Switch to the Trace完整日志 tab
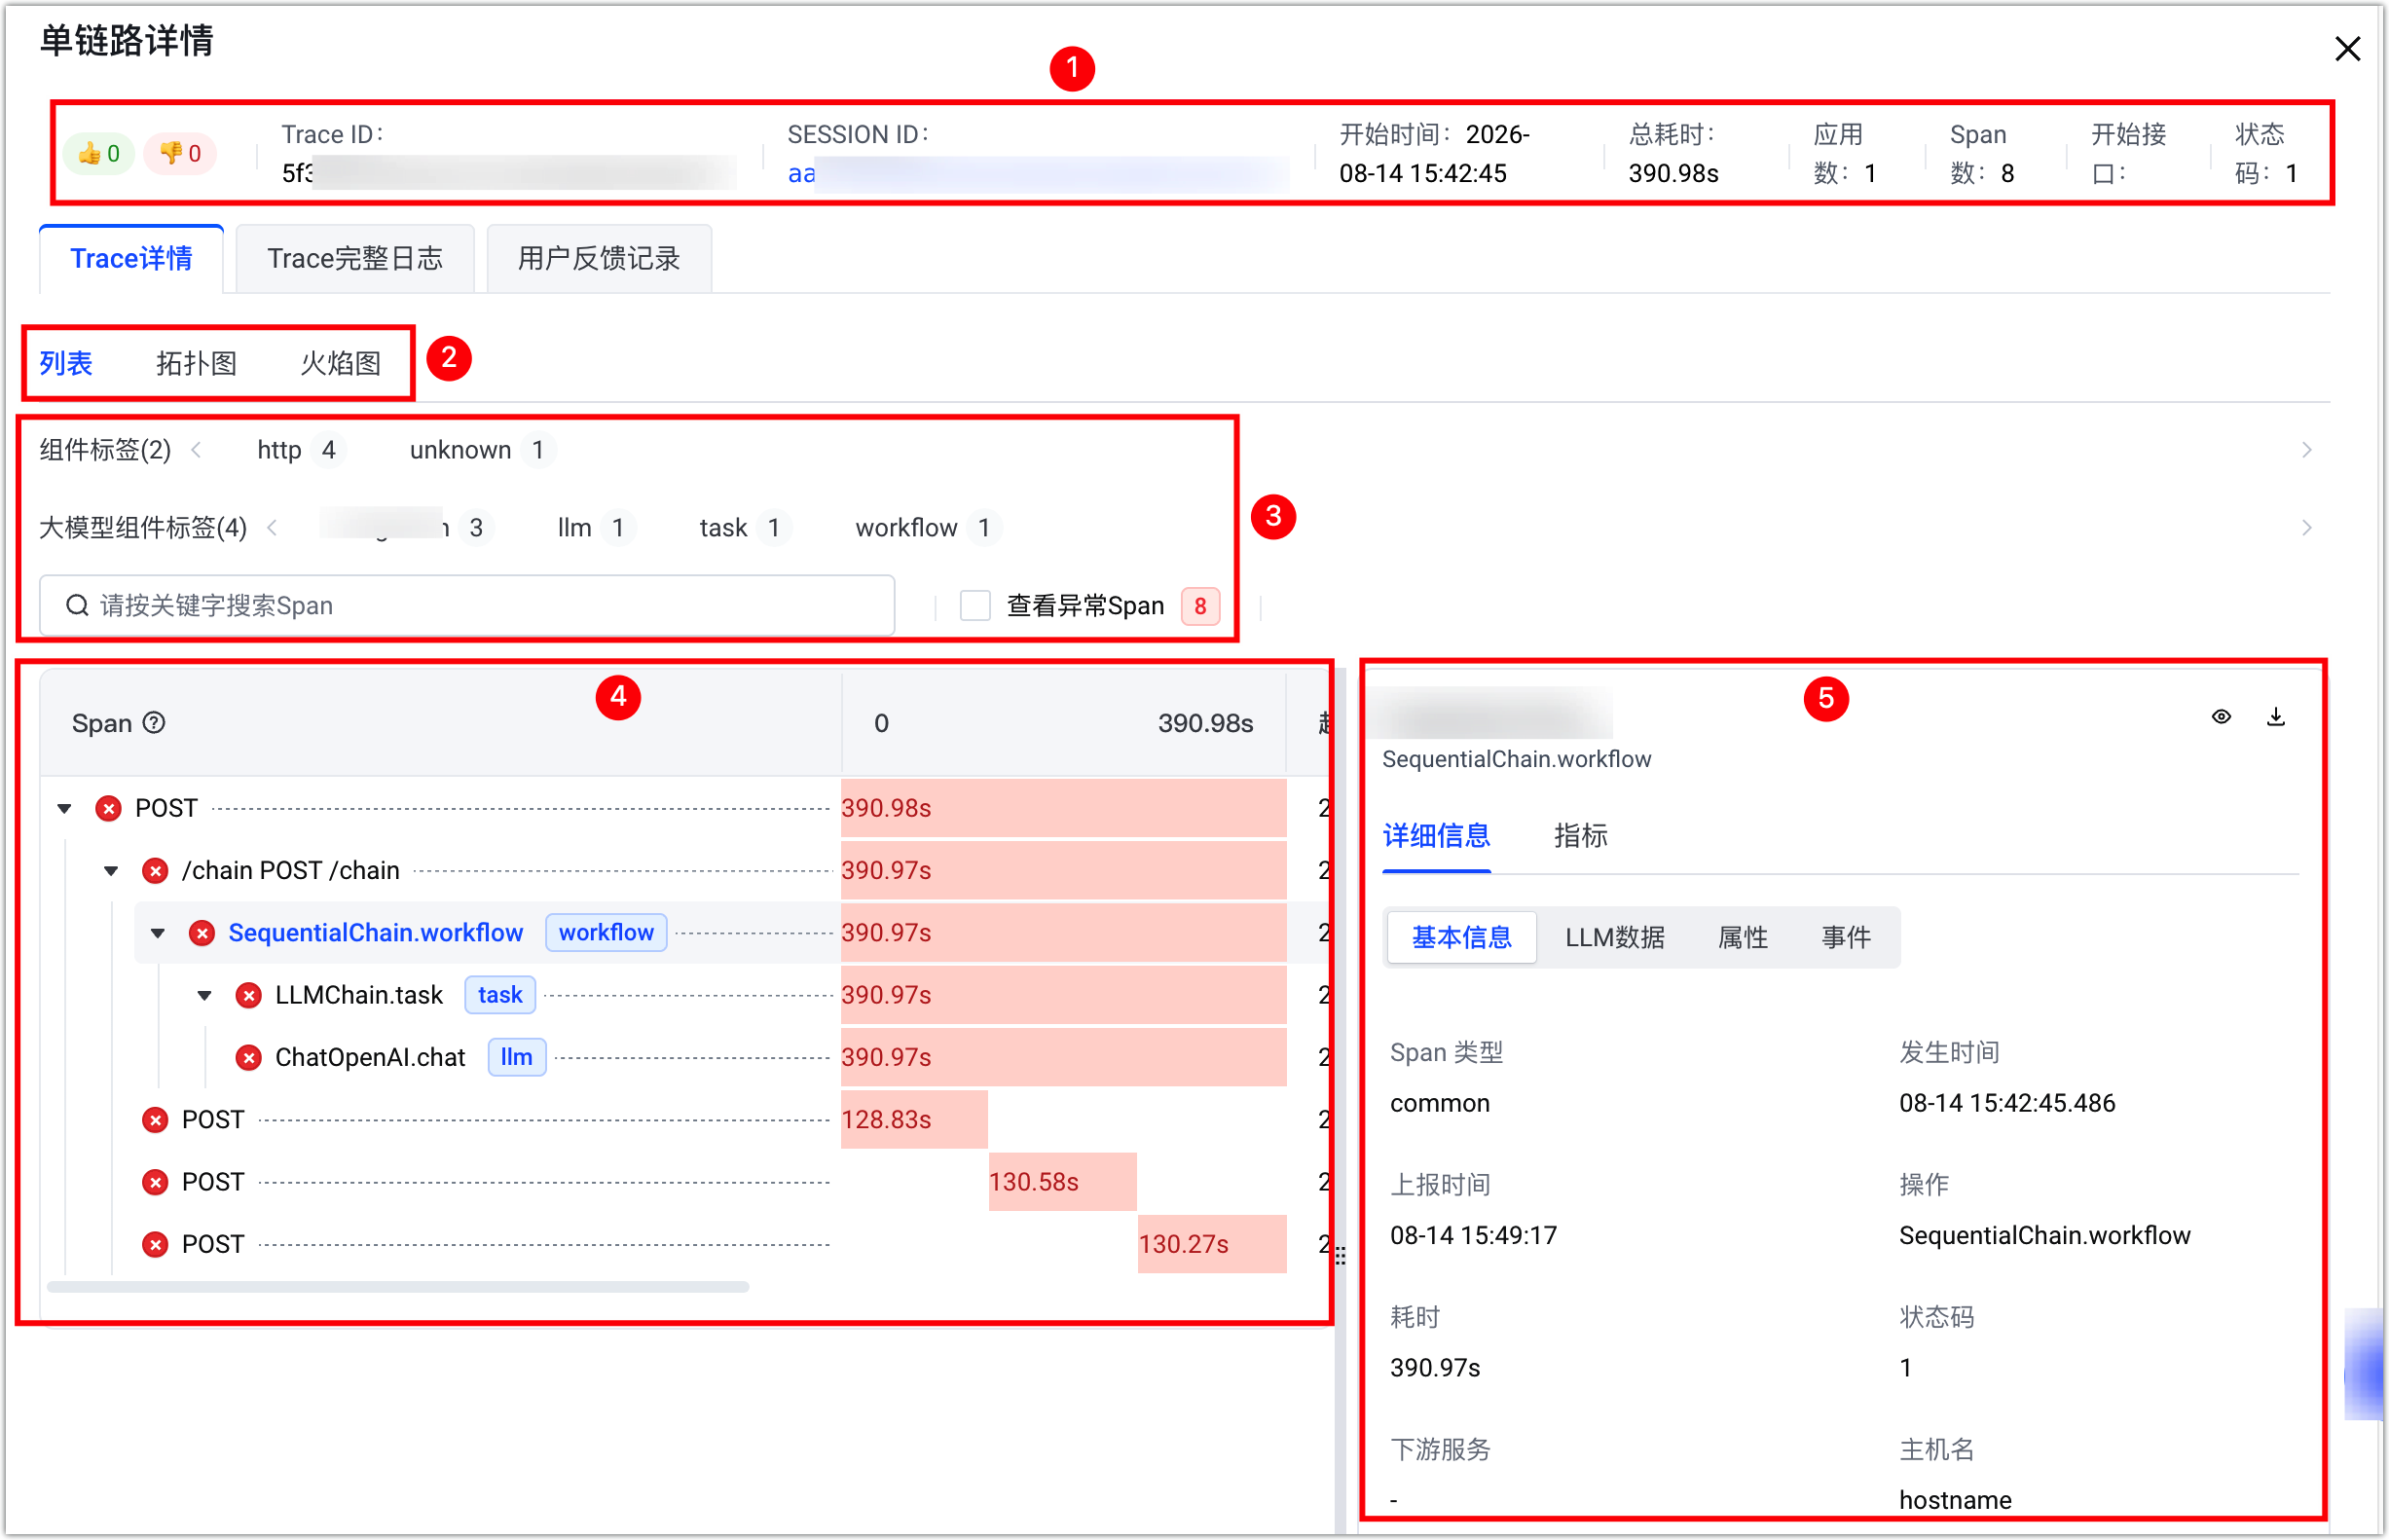This screenshot has height=1540, width=2389. (355, 258)
